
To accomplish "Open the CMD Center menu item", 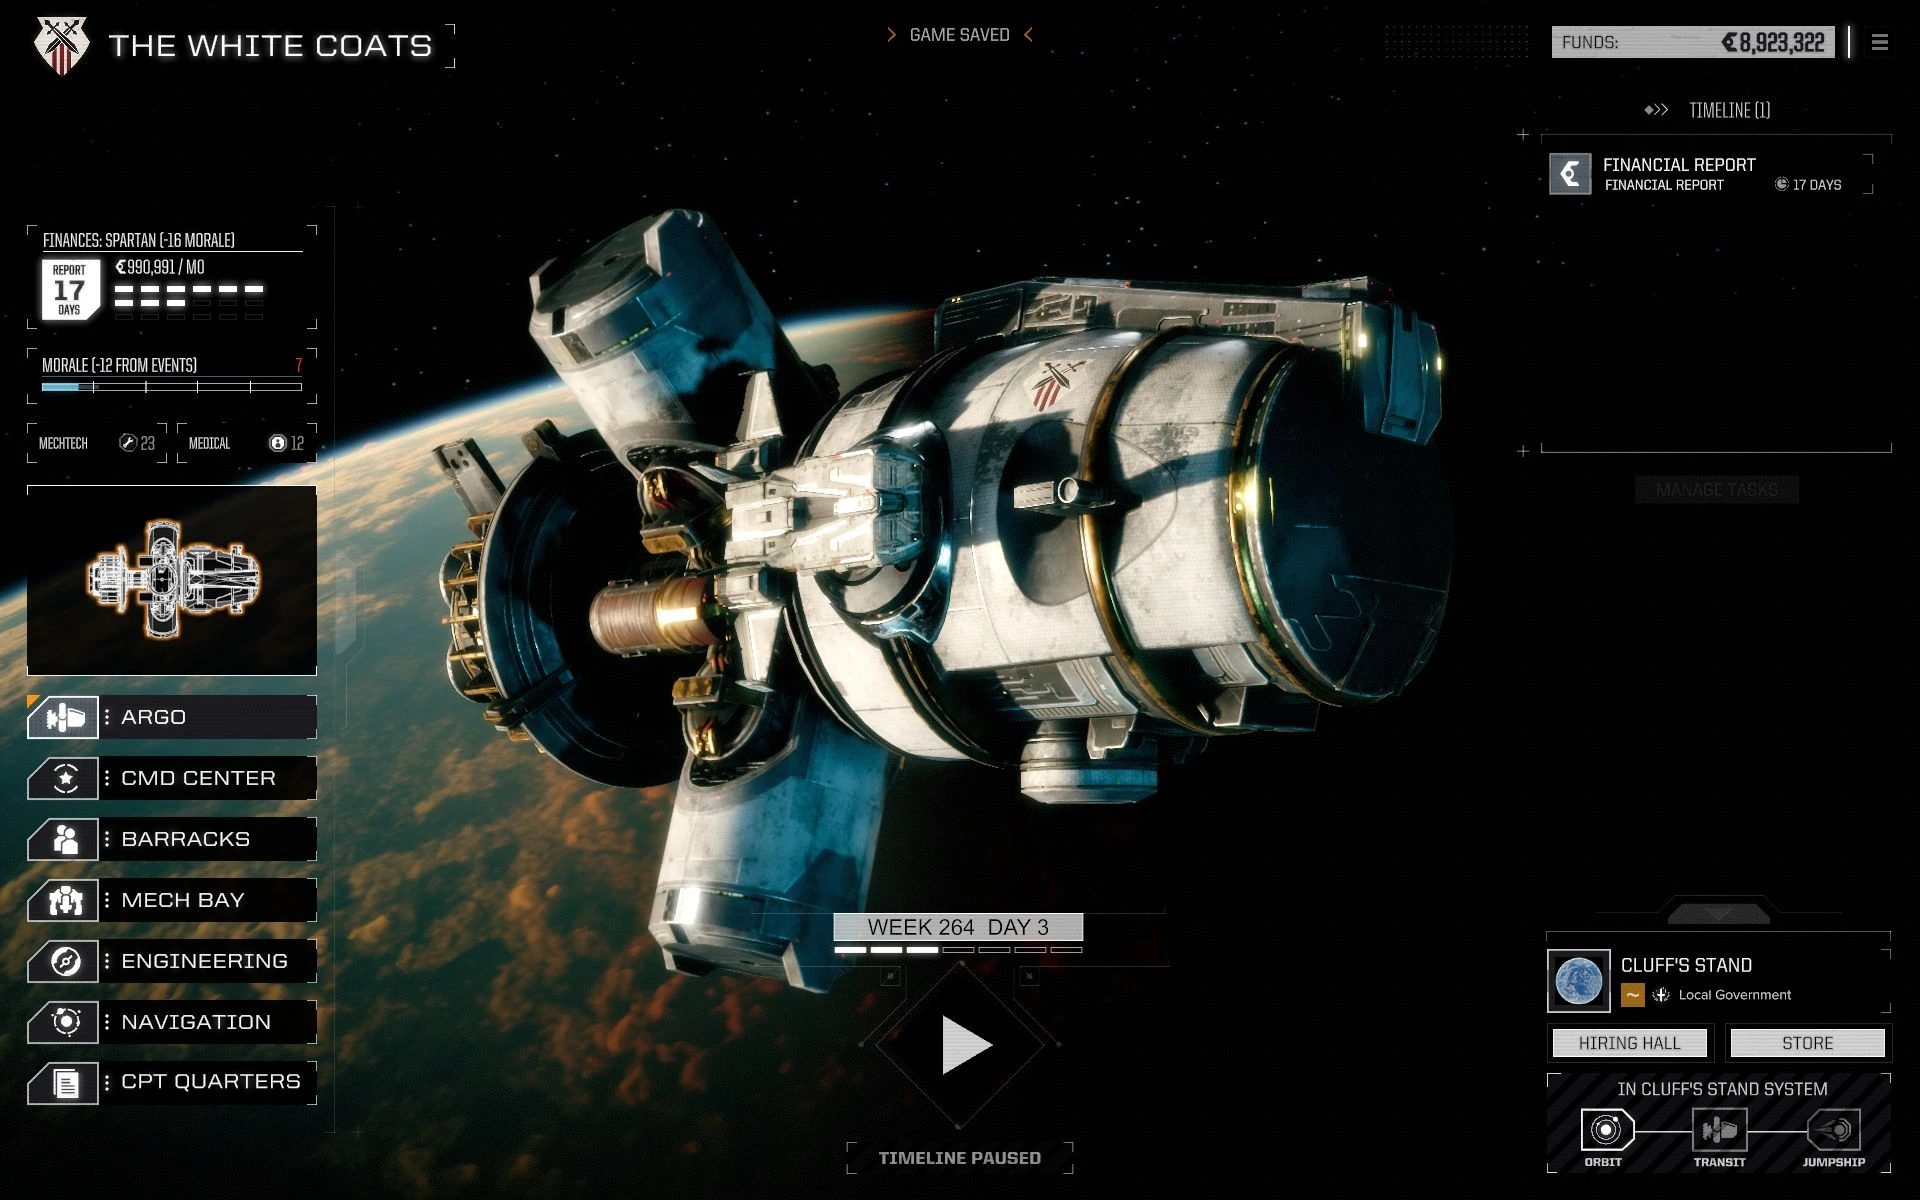I will pyautogui.click(x=172, y=778).
